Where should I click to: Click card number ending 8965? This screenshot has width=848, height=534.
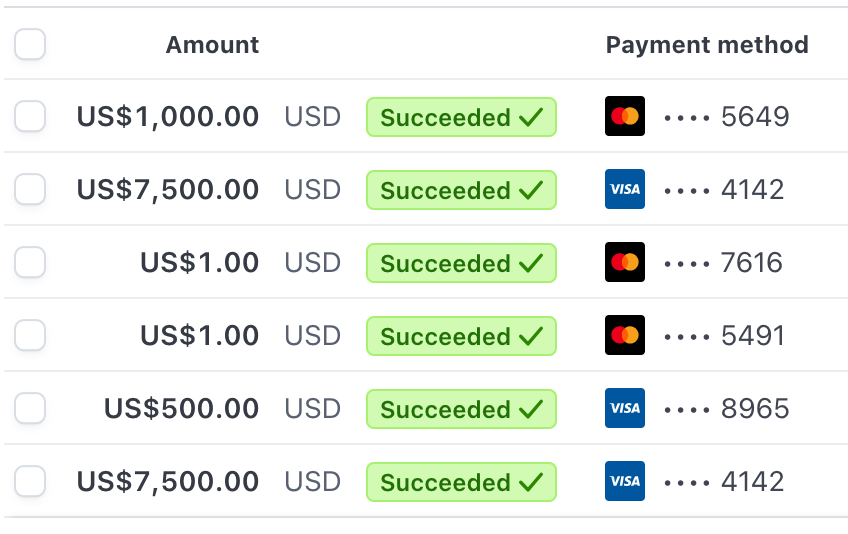pyautogui.click(x=727, y=409)
